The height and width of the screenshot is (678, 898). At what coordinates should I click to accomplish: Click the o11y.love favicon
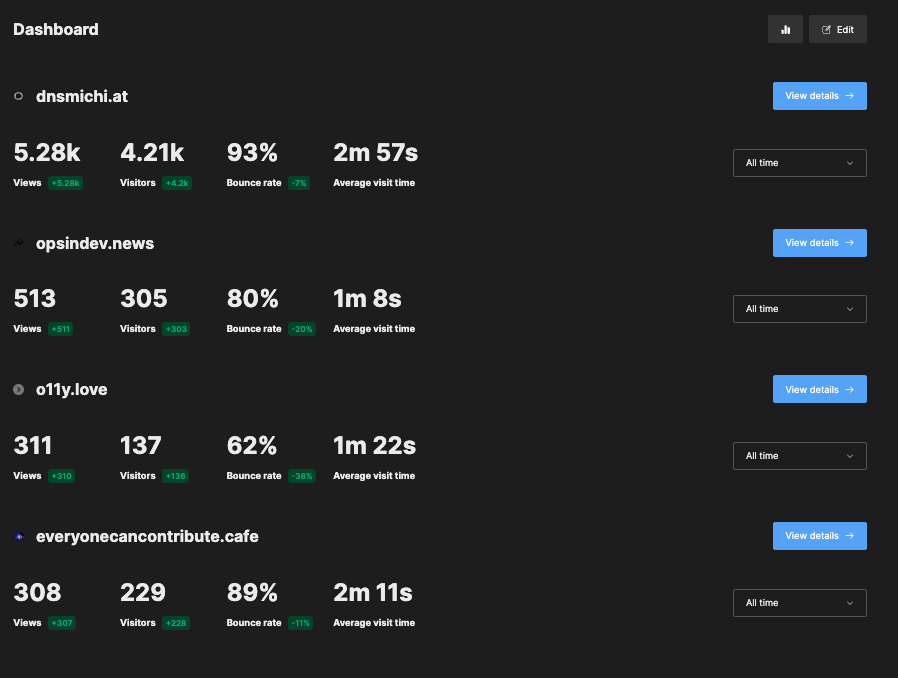click(x=18, y=390)
